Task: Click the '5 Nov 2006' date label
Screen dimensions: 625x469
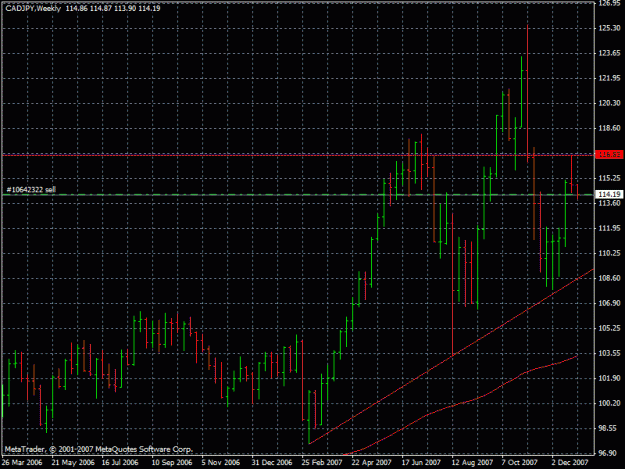Action: 221,463
